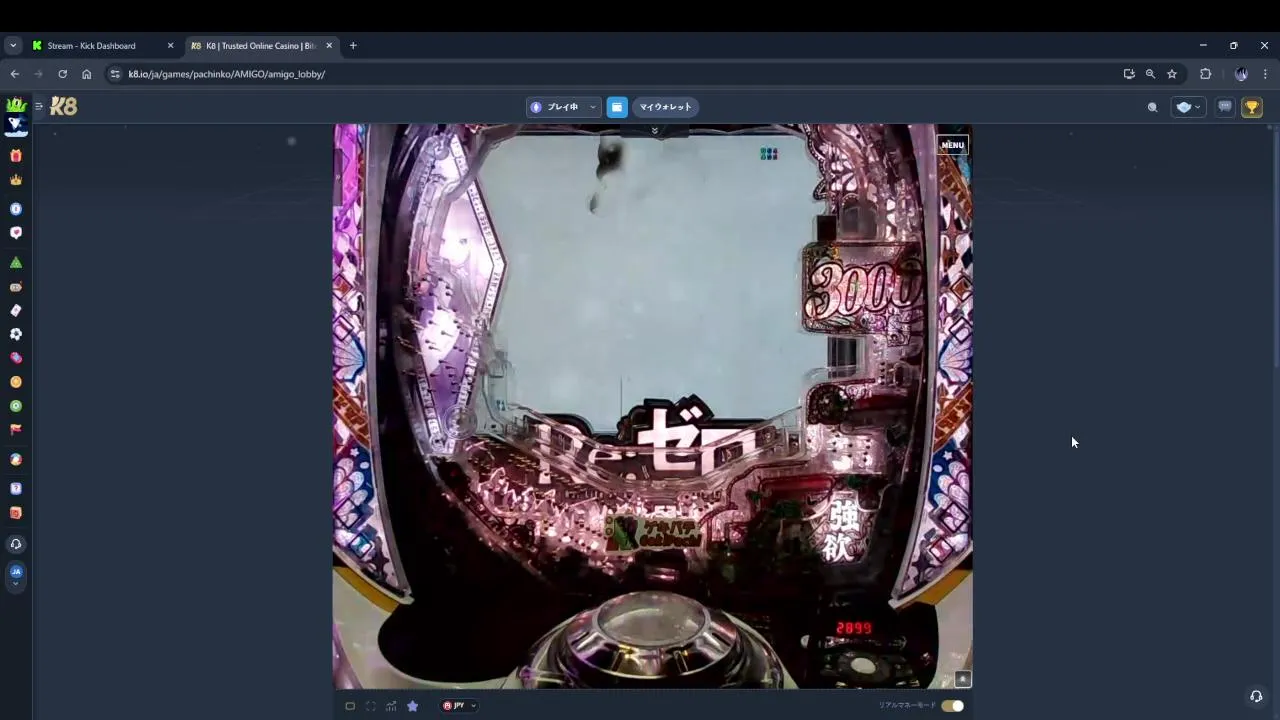Image resolution: width=1280 pixels, height=720 pixels.
Task: Open the heart speech bubble sidebar icon
Action: 16,232
